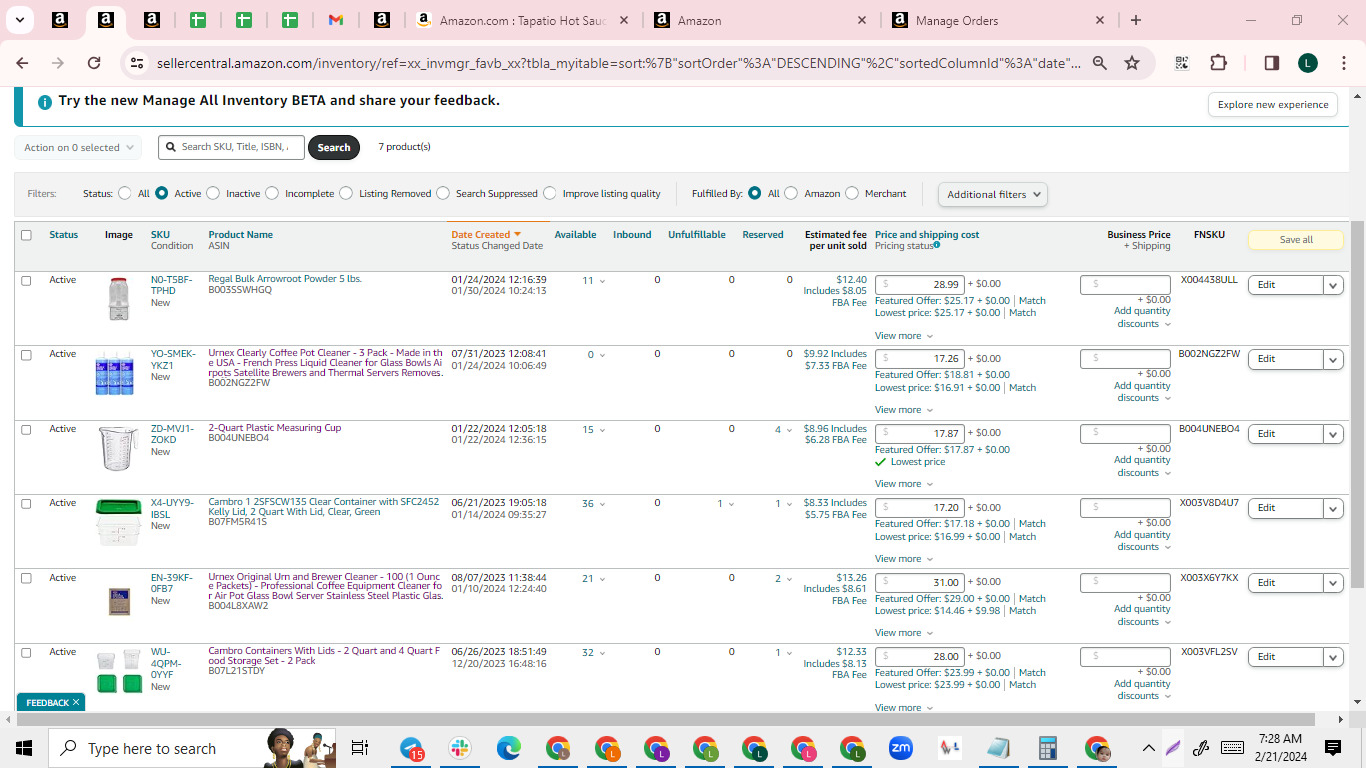Switch to the tab titled Amazon
1366x768 pixels.
pos(762,20)
